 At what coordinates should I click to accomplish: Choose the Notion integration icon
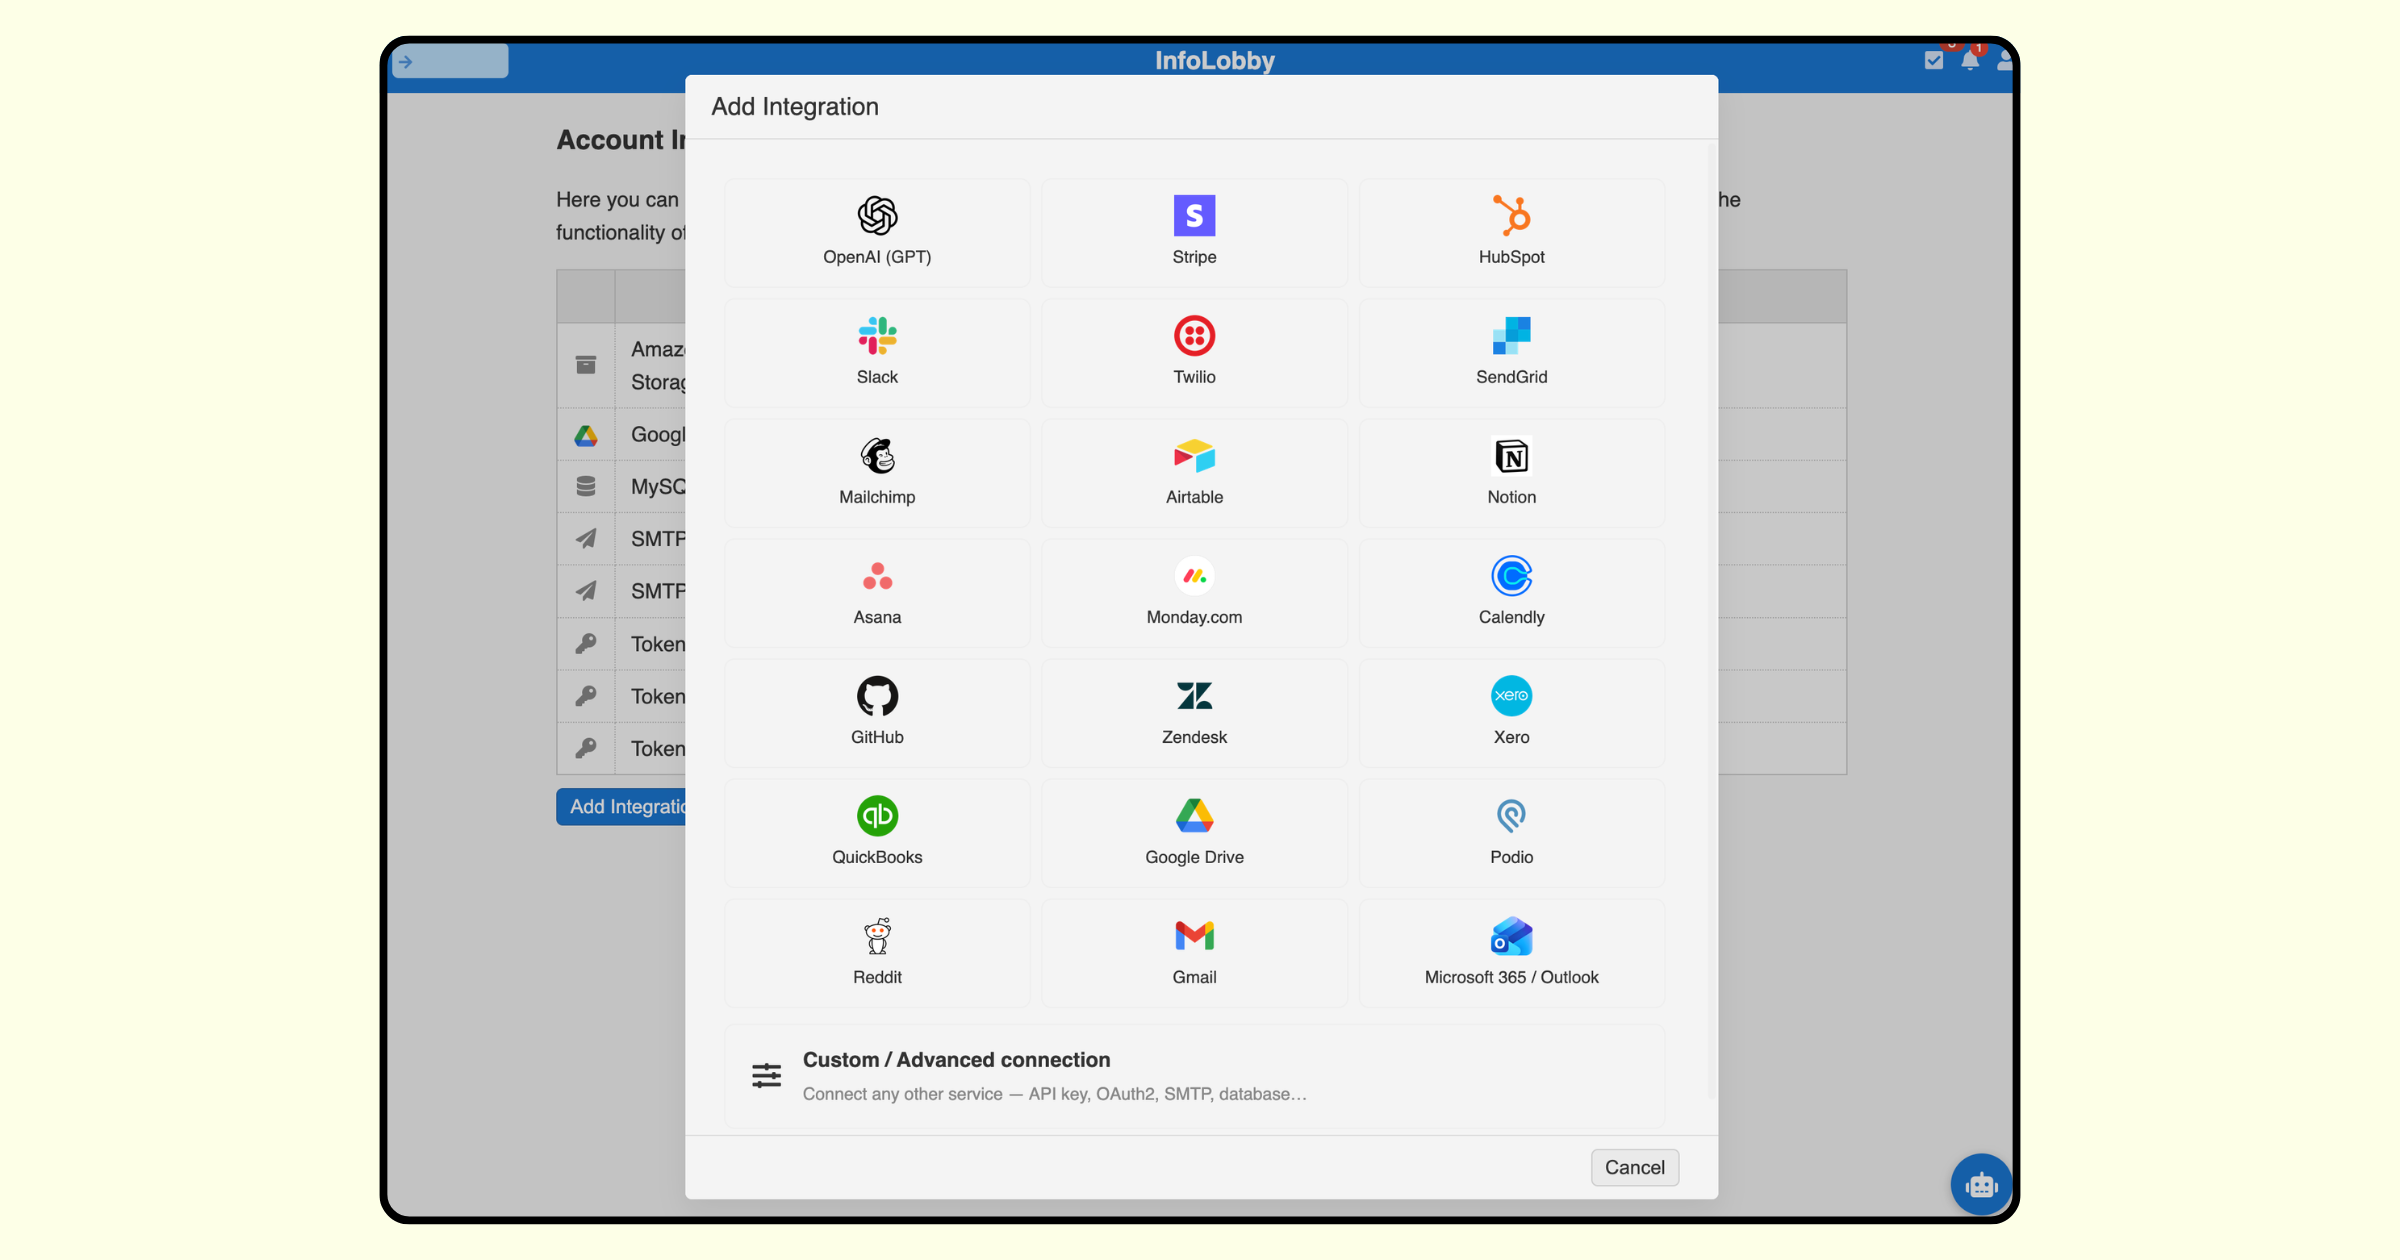(1511, 456)
